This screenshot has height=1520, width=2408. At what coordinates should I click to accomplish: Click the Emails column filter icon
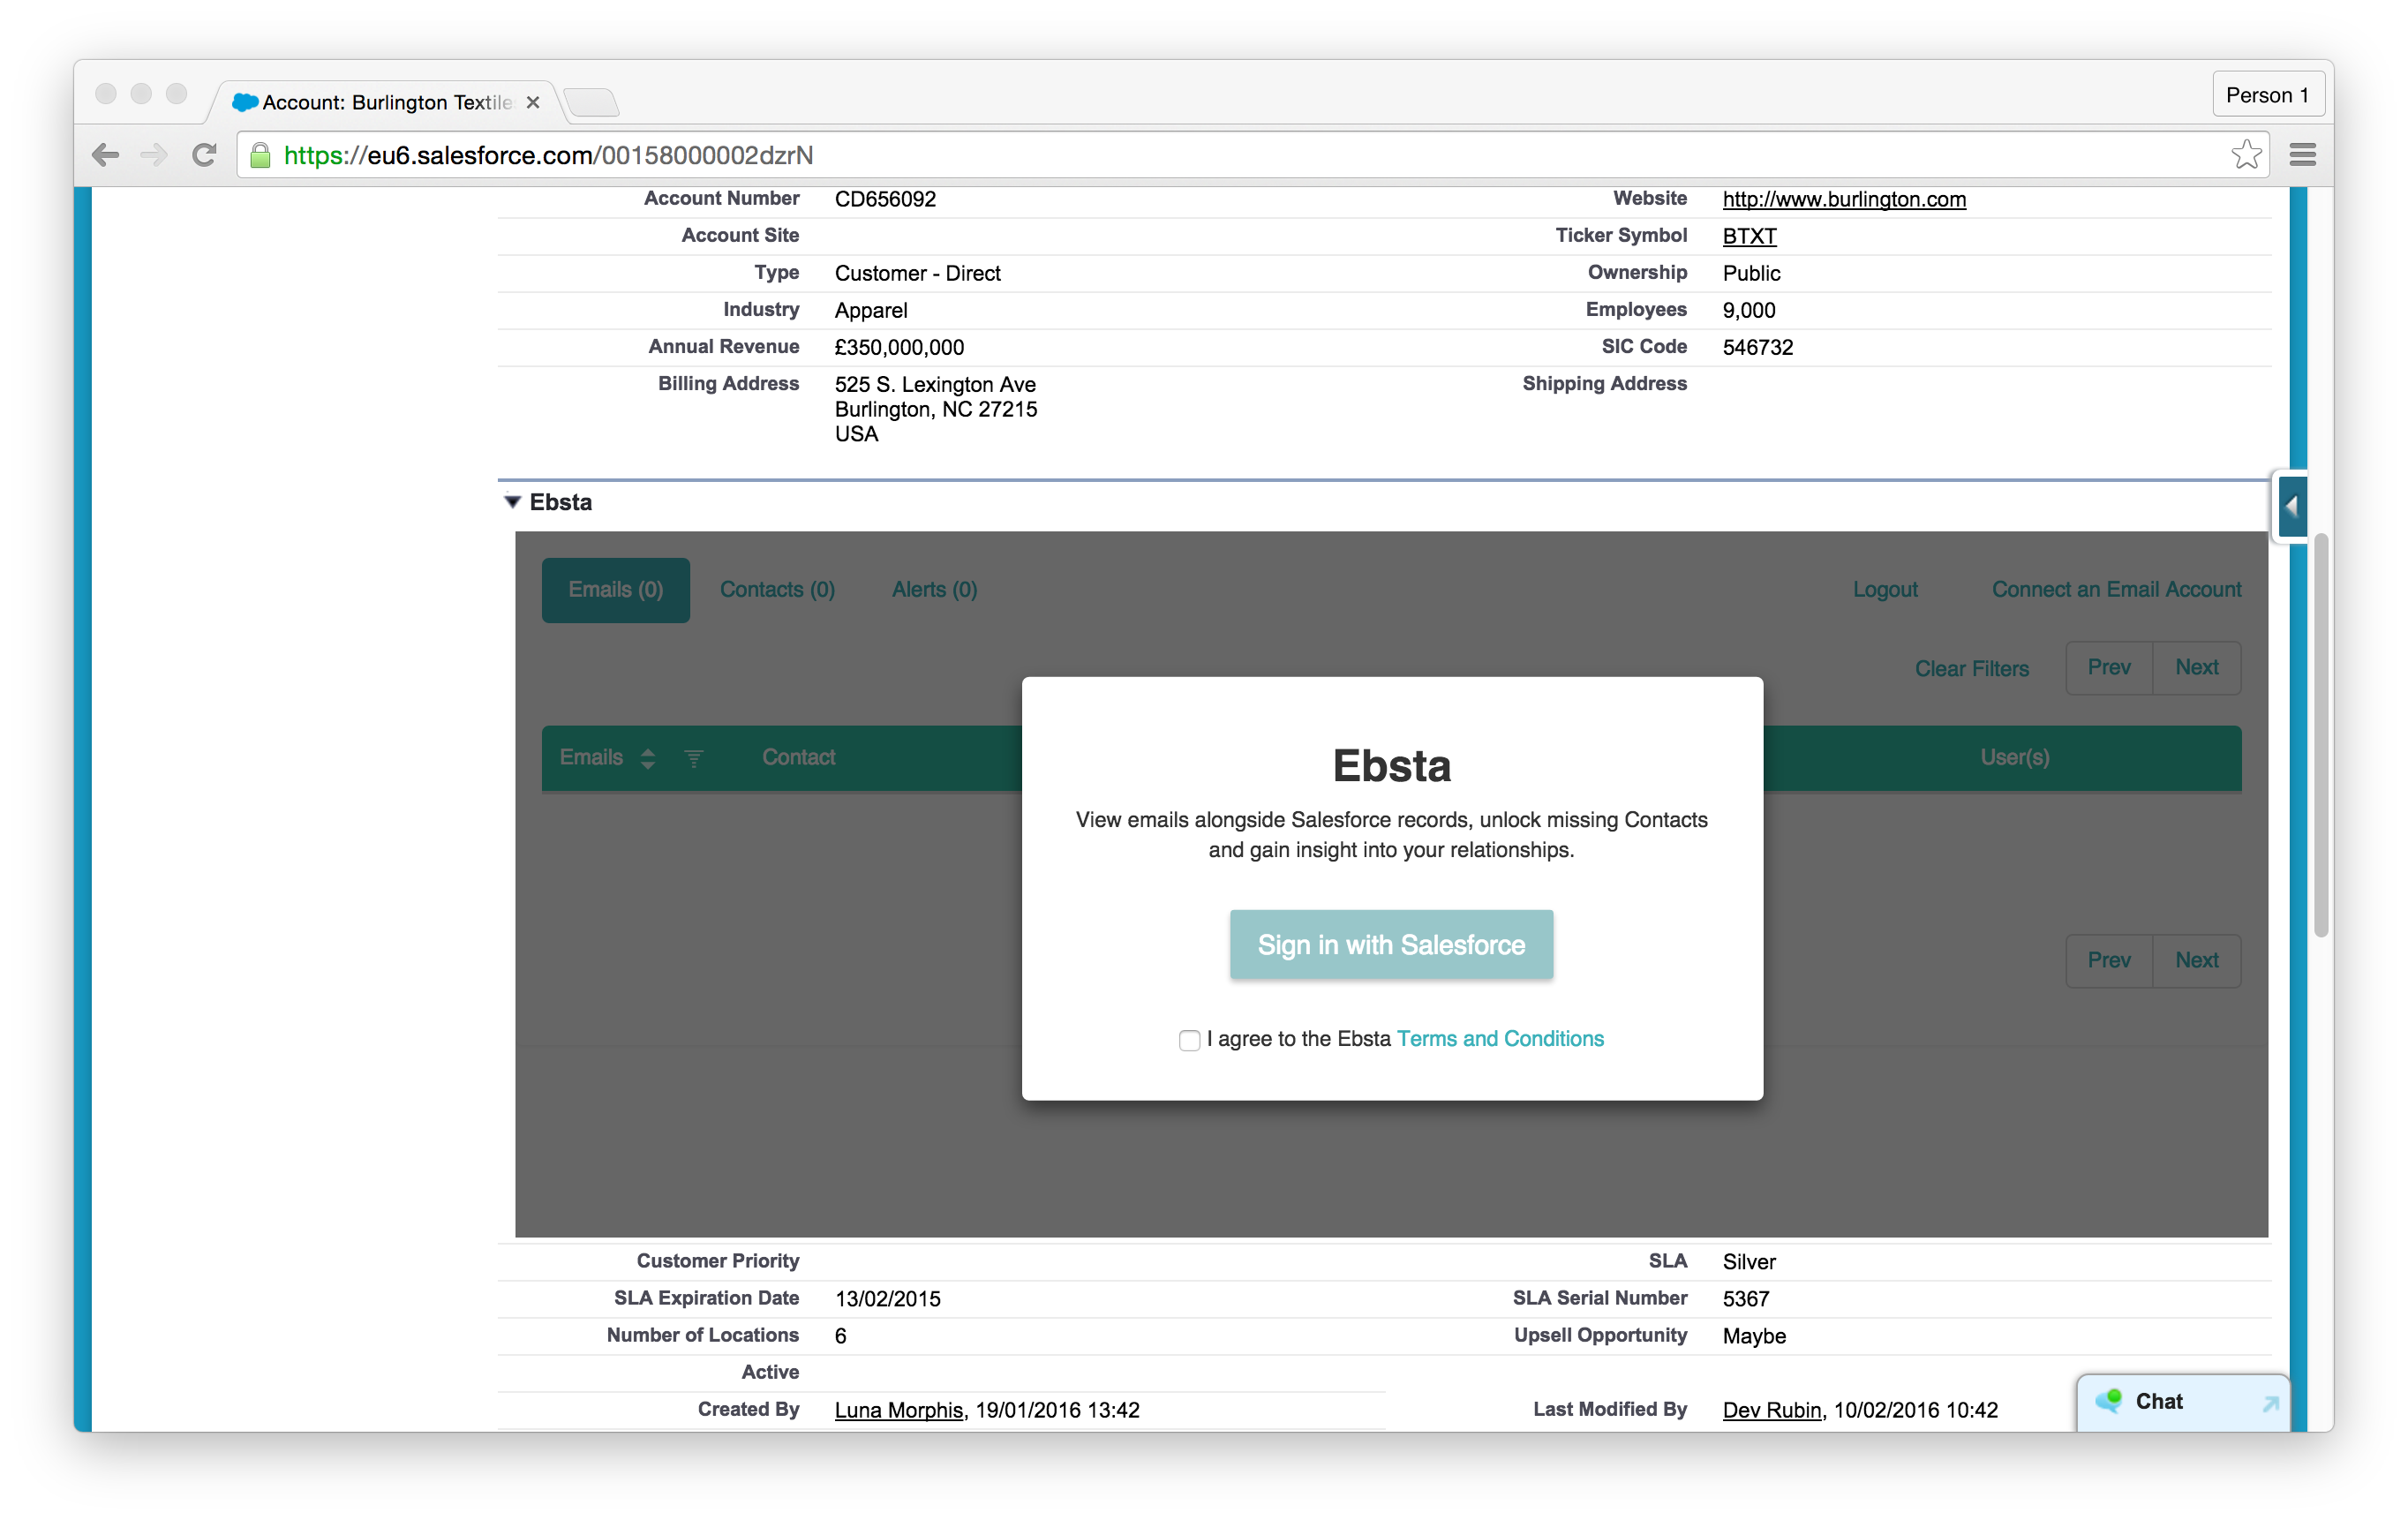pos(694,759)
